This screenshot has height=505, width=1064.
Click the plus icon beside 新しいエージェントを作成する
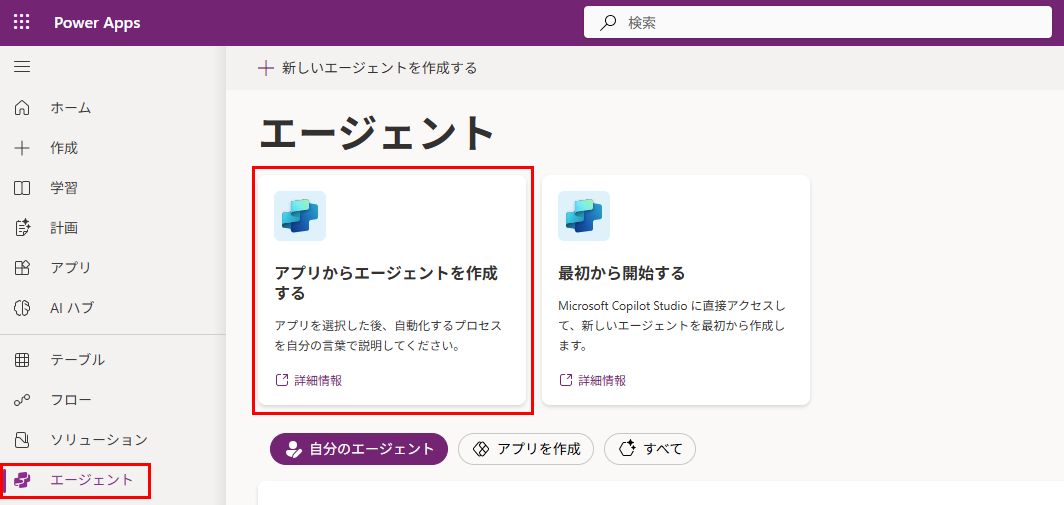[266, 68]
